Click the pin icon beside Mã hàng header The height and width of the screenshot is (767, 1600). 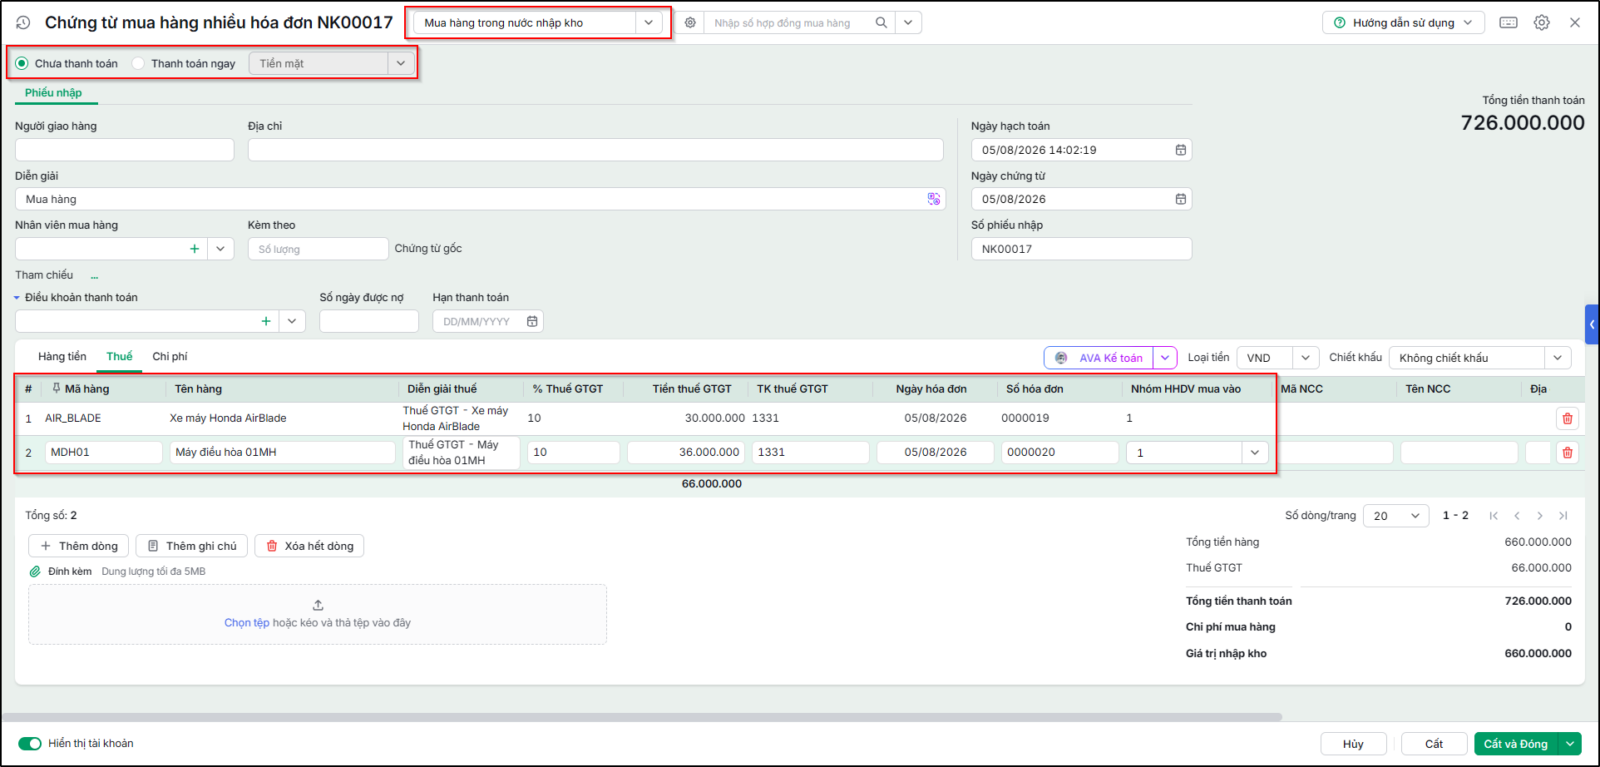pyautogui.click(x=56, y=388)
